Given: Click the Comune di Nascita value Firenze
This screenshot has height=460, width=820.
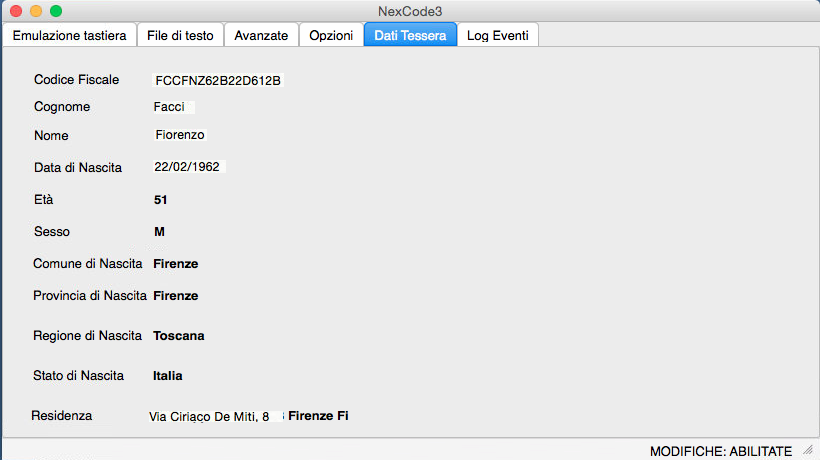Looking at the screenshot, I should 175,264.
